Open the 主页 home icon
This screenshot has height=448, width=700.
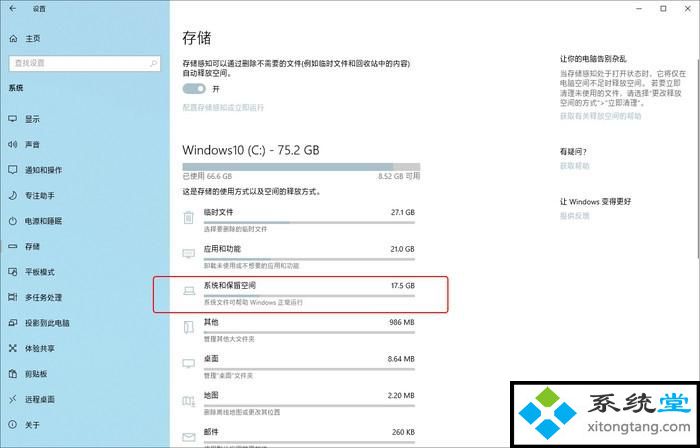[13, 39]
